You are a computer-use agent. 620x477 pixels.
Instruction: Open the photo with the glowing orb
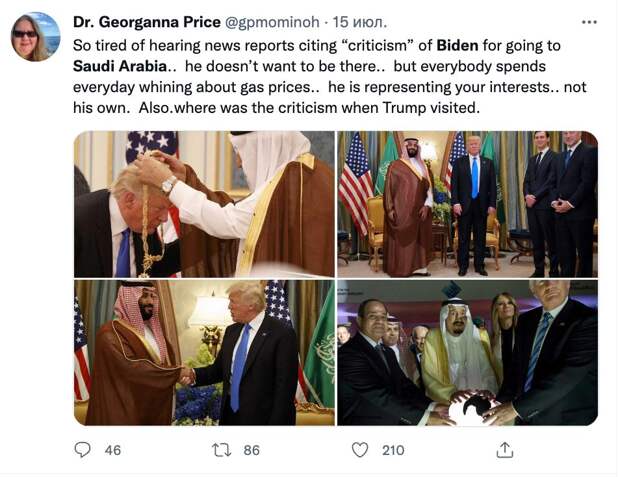tap(467, 353)
